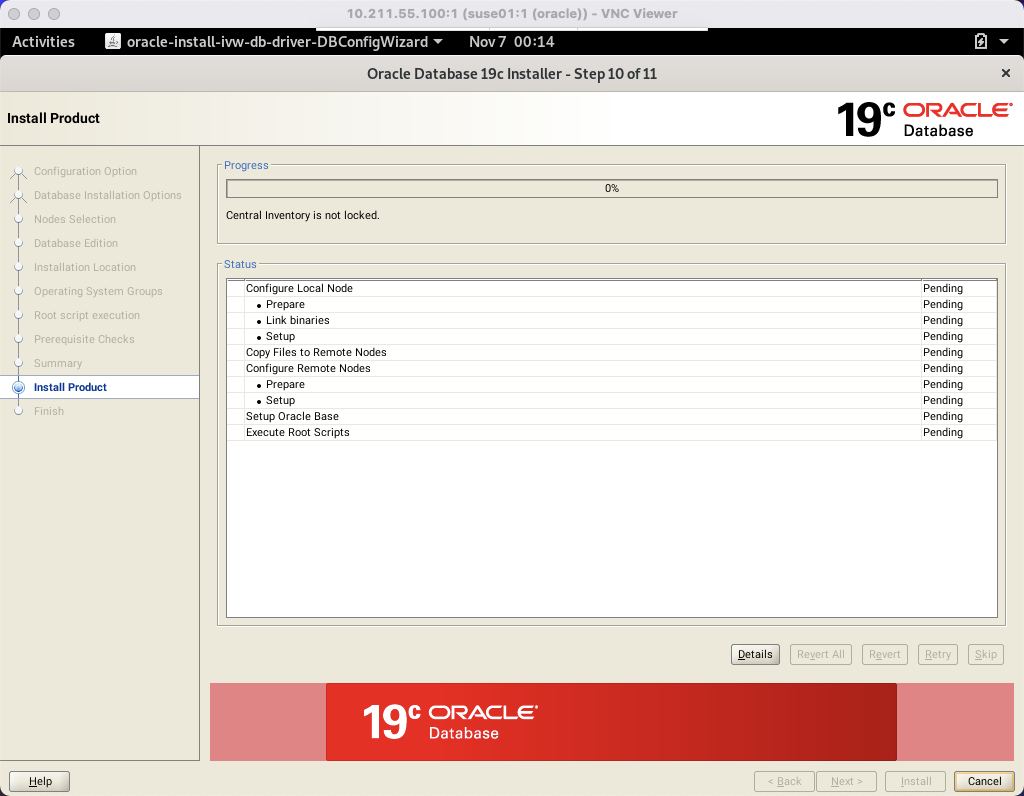This screenshot has height=796, width=1024.
Task: Click the Install button
Action: pyautogui.click(x=916, y=781)
